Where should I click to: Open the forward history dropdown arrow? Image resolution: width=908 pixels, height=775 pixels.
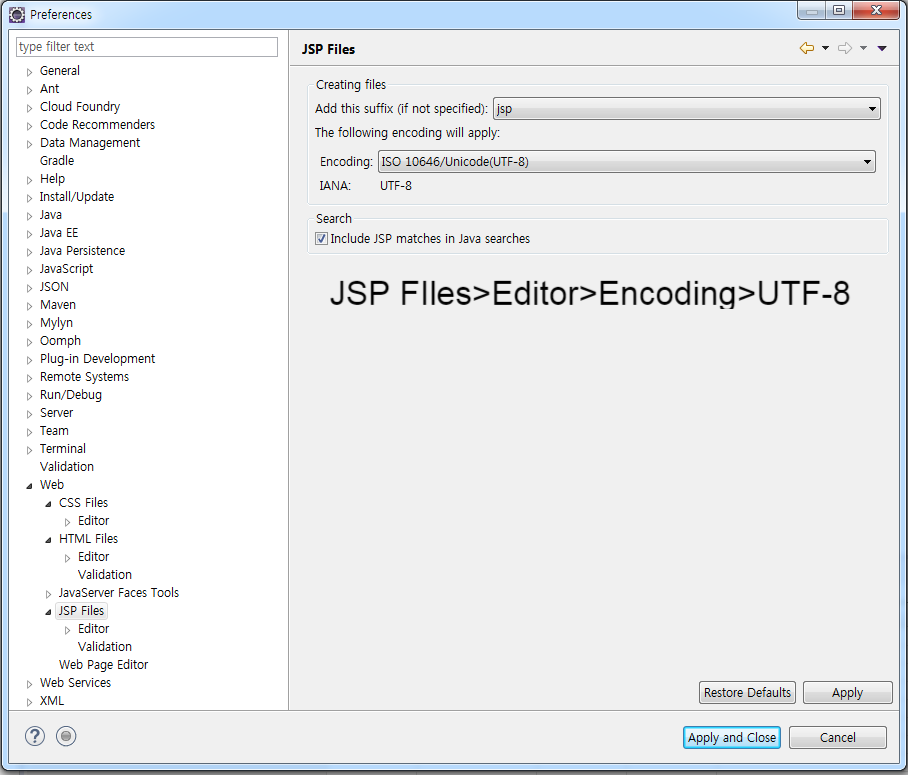coord(863,48)
